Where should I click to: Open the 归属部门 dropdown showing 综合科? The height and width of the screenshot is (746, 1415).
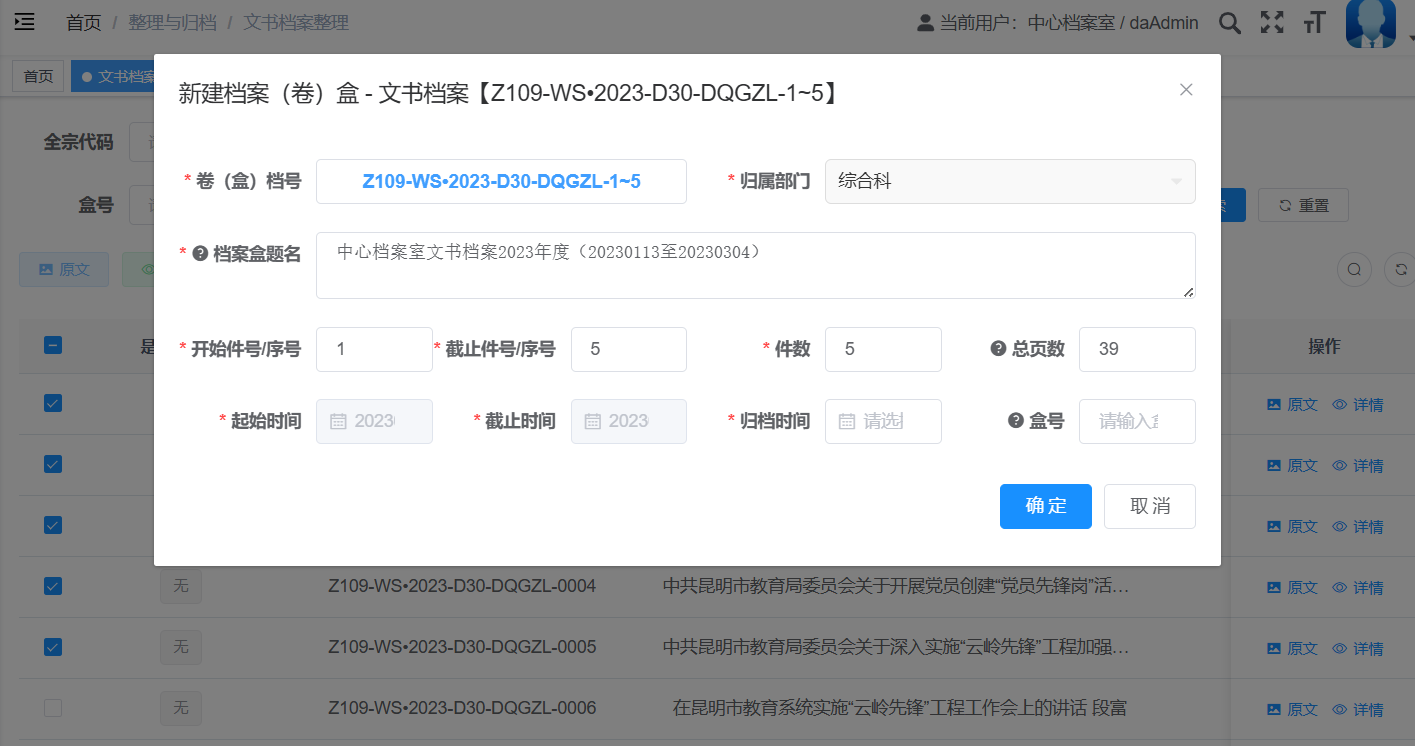tap(1010, 181)
